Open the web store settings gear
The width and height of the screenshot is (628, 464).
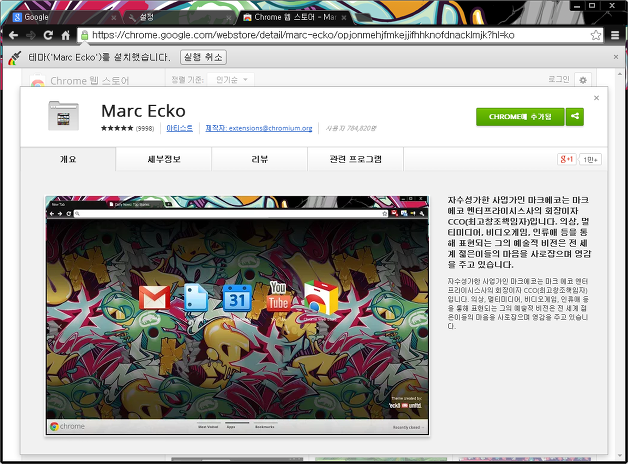pos(583,80)
